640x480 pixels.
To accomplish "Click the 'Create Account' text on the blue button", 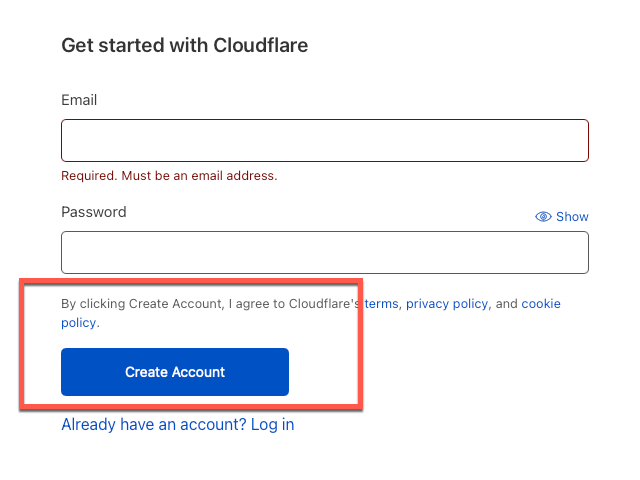I will click(x=175, y=372).
